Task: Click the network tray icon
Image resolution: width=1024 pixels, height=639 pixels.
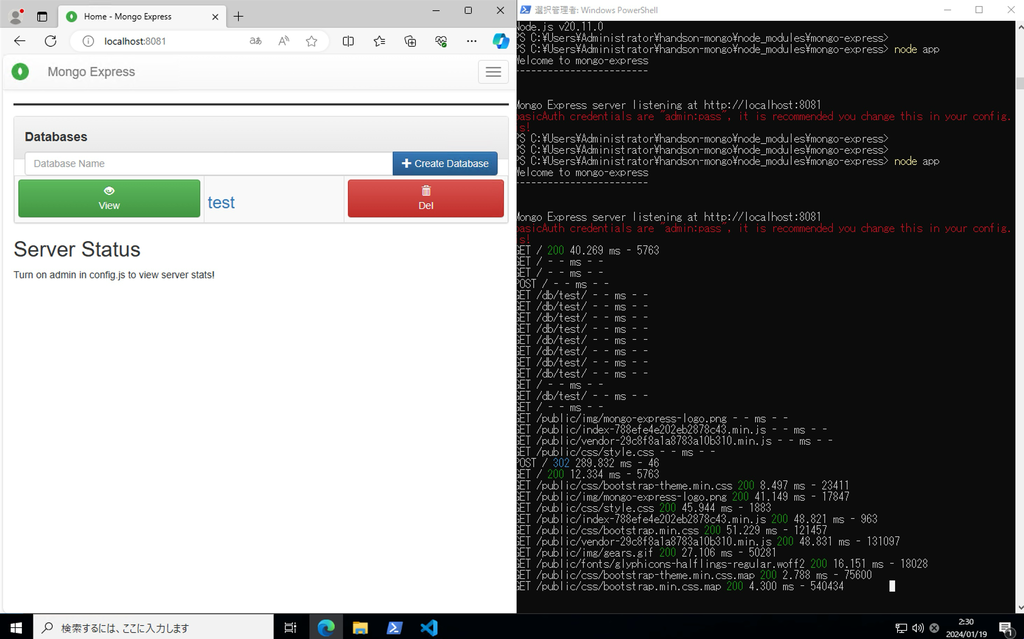Action: click(x=901, y=628)
